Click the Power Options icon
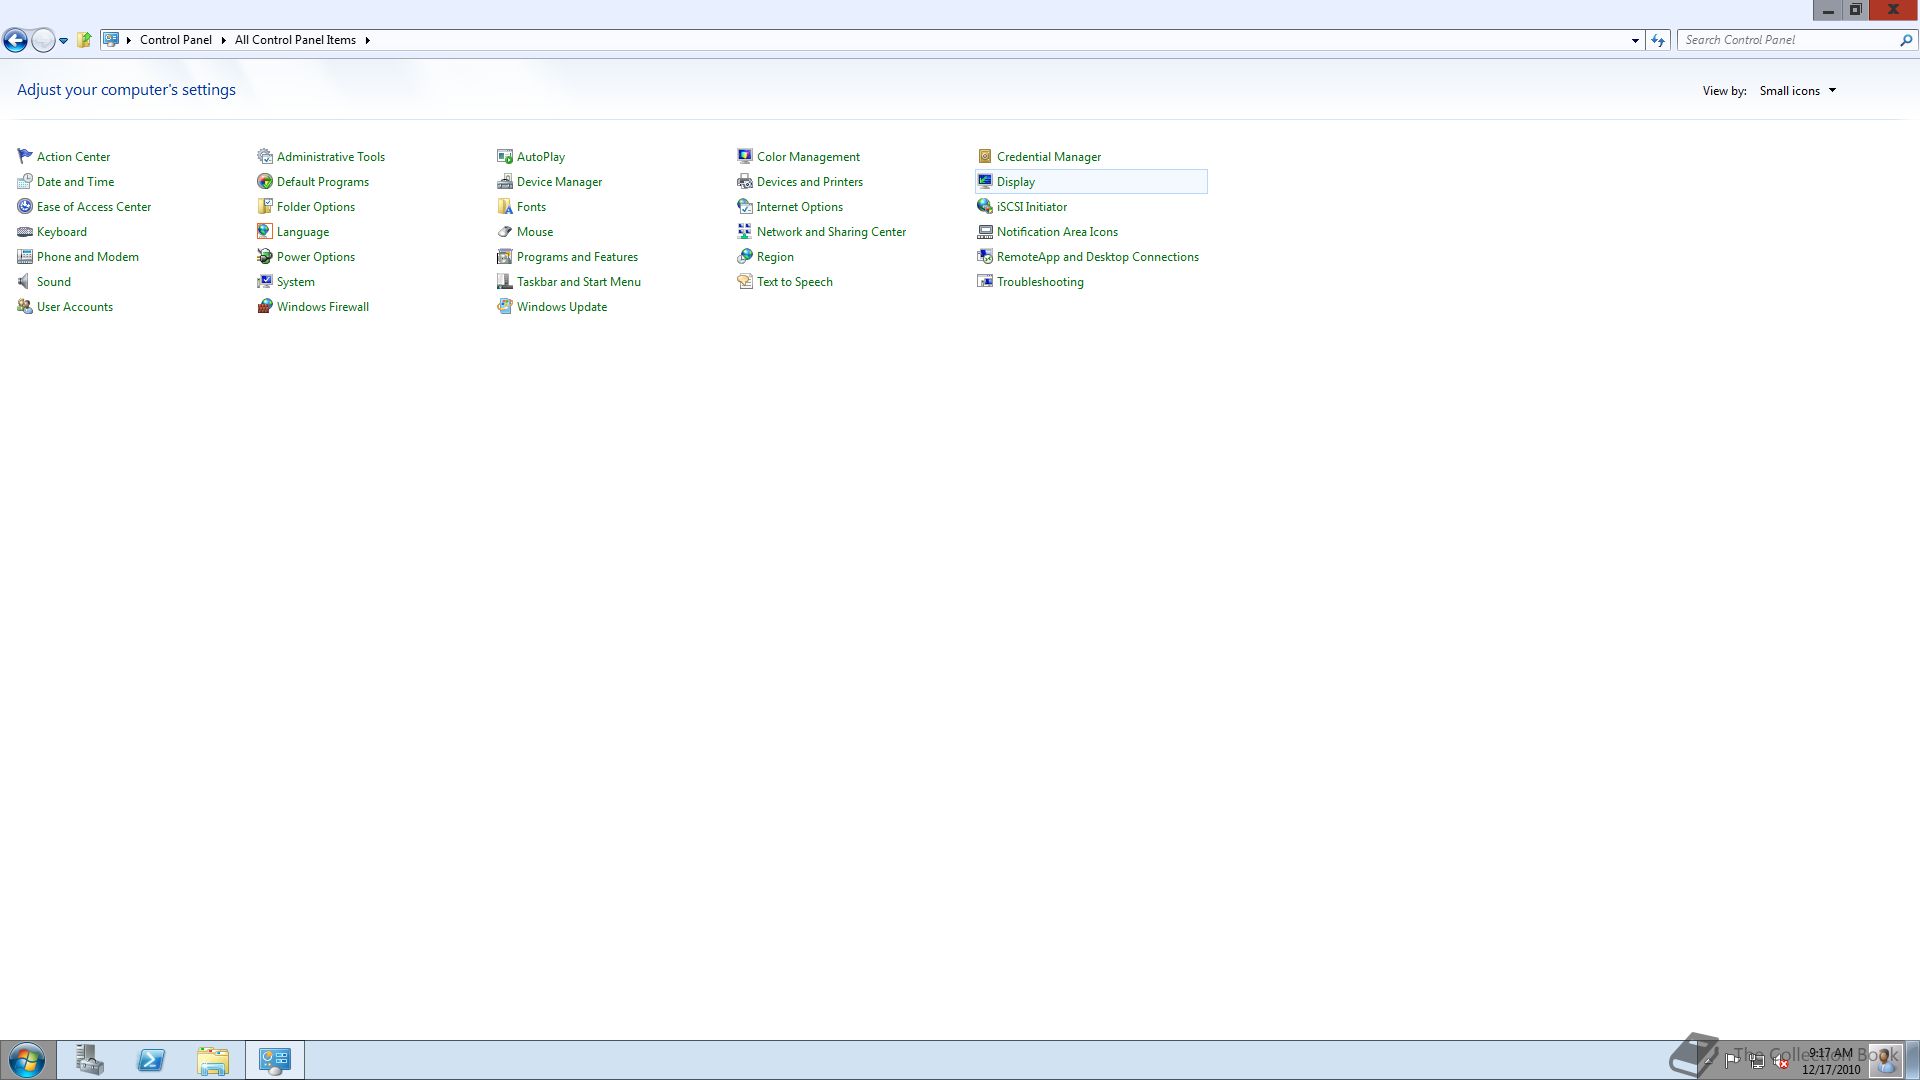Image resolution: width=1920 pixels, height=1080 pixels. pyautogui.click(x=265, y=256)
